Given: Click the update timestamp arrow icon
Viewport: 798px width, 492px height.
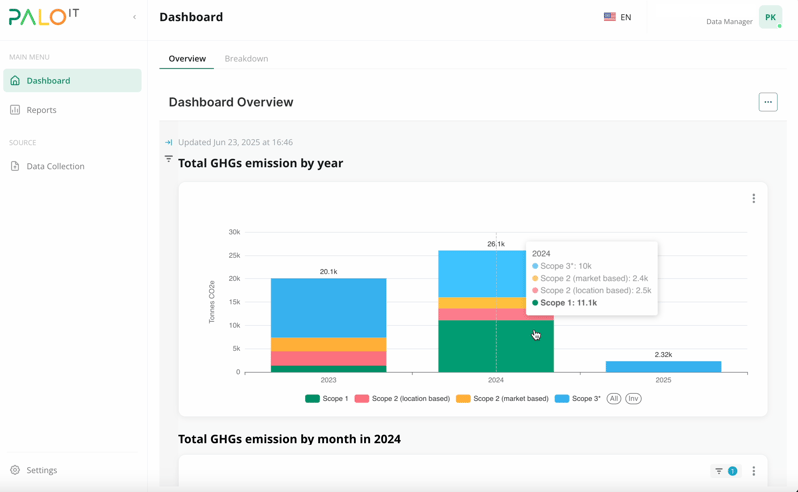Looking at the screenshot, I should click(169, 142).
